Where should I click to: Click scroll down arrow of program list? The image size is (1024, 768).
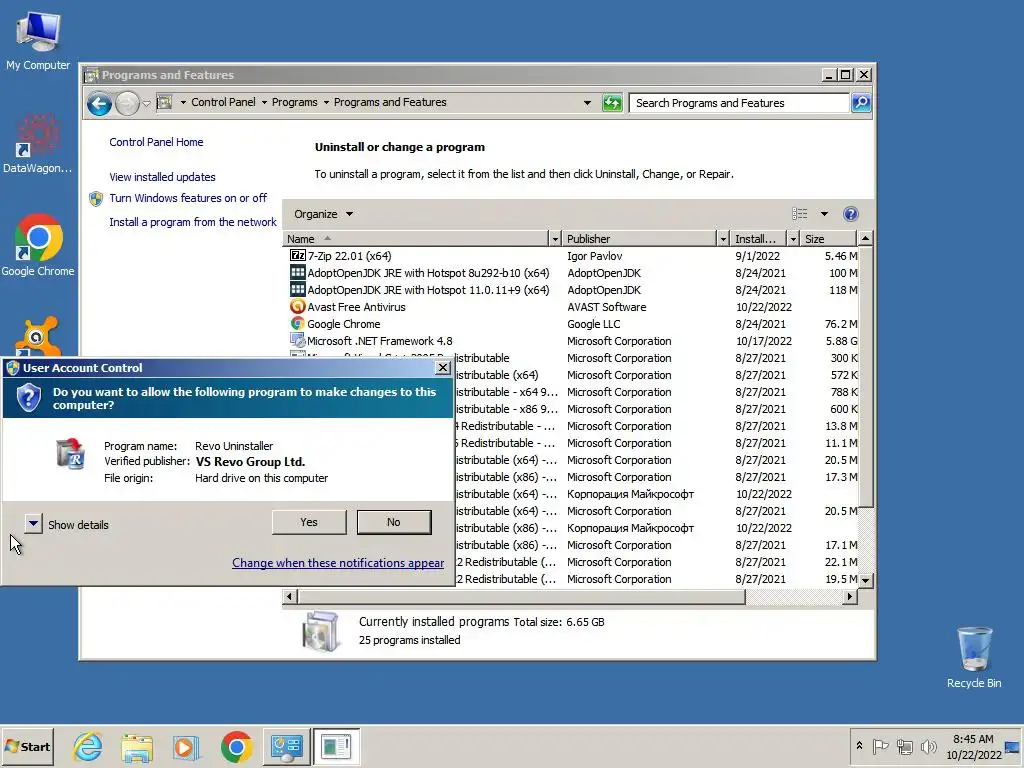pos(865,580)
